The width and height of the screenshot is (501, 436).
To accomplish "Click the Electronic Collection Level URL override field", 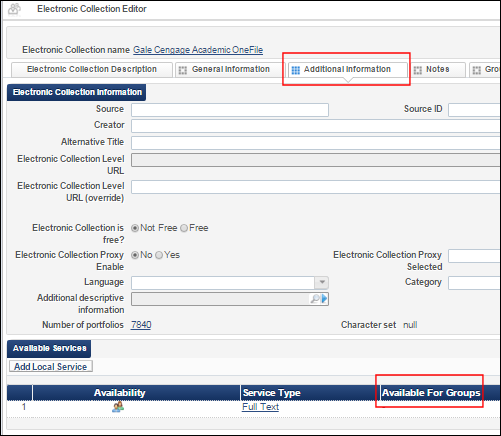I will coord(315,187).
